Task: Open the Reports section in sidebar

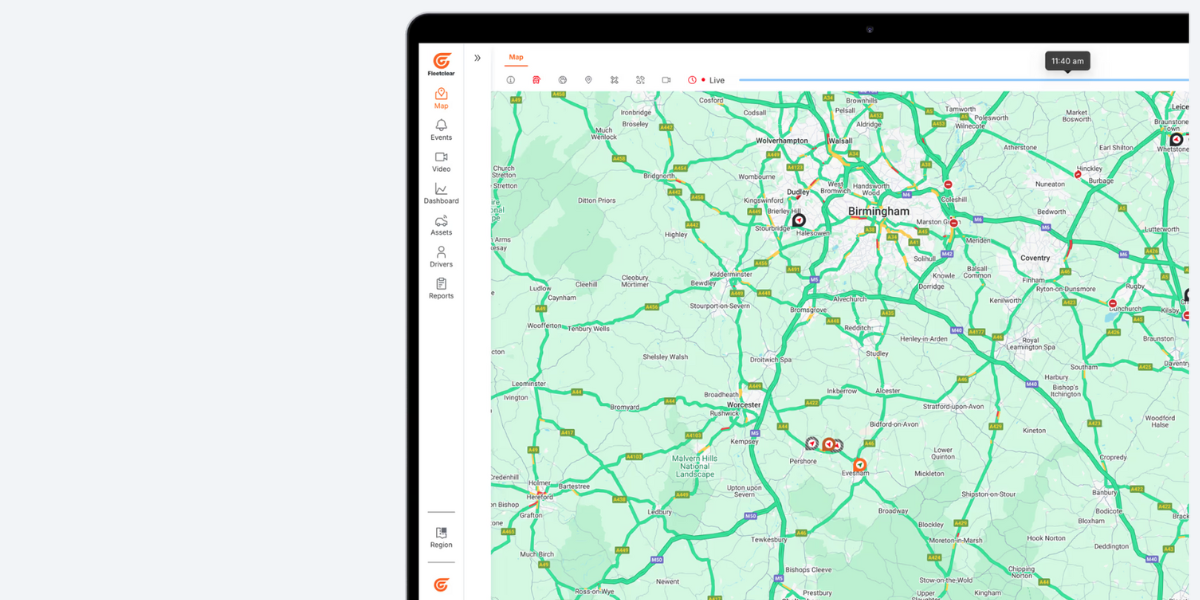Action: [x=441, y=289]
